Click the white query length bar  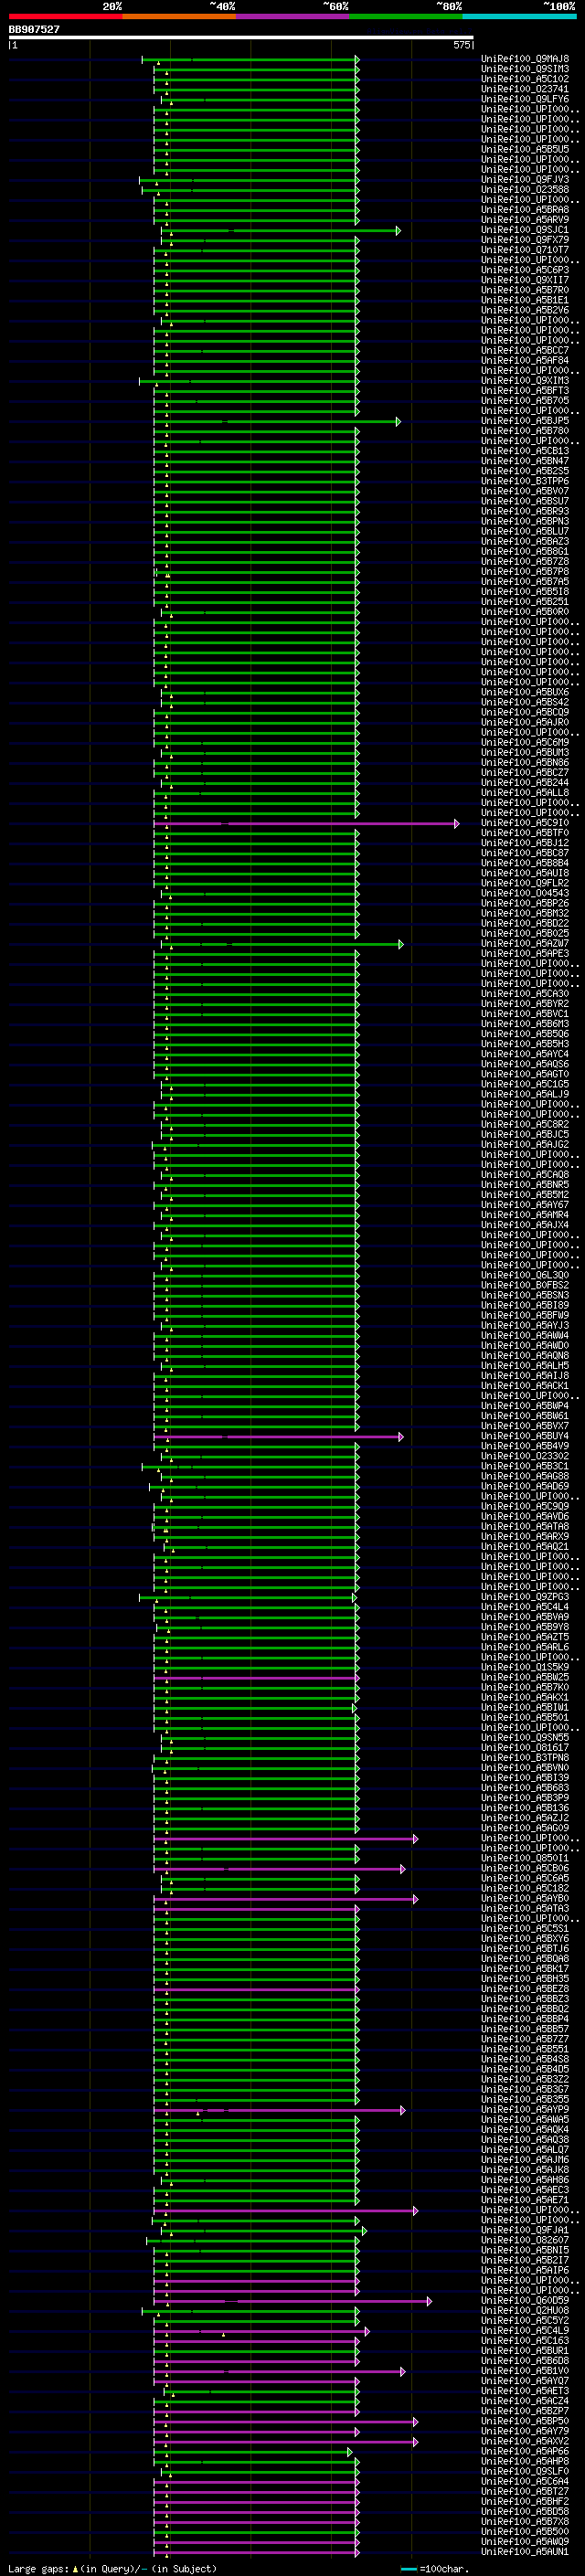[241, 38]
